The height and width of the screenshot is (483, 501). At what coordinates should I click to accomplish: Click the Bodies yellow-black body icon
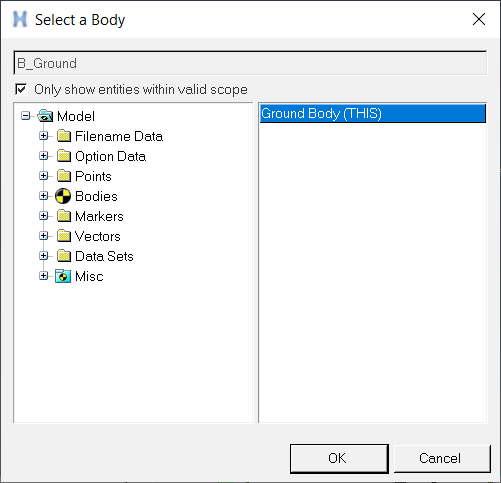[x=63, y=196]
